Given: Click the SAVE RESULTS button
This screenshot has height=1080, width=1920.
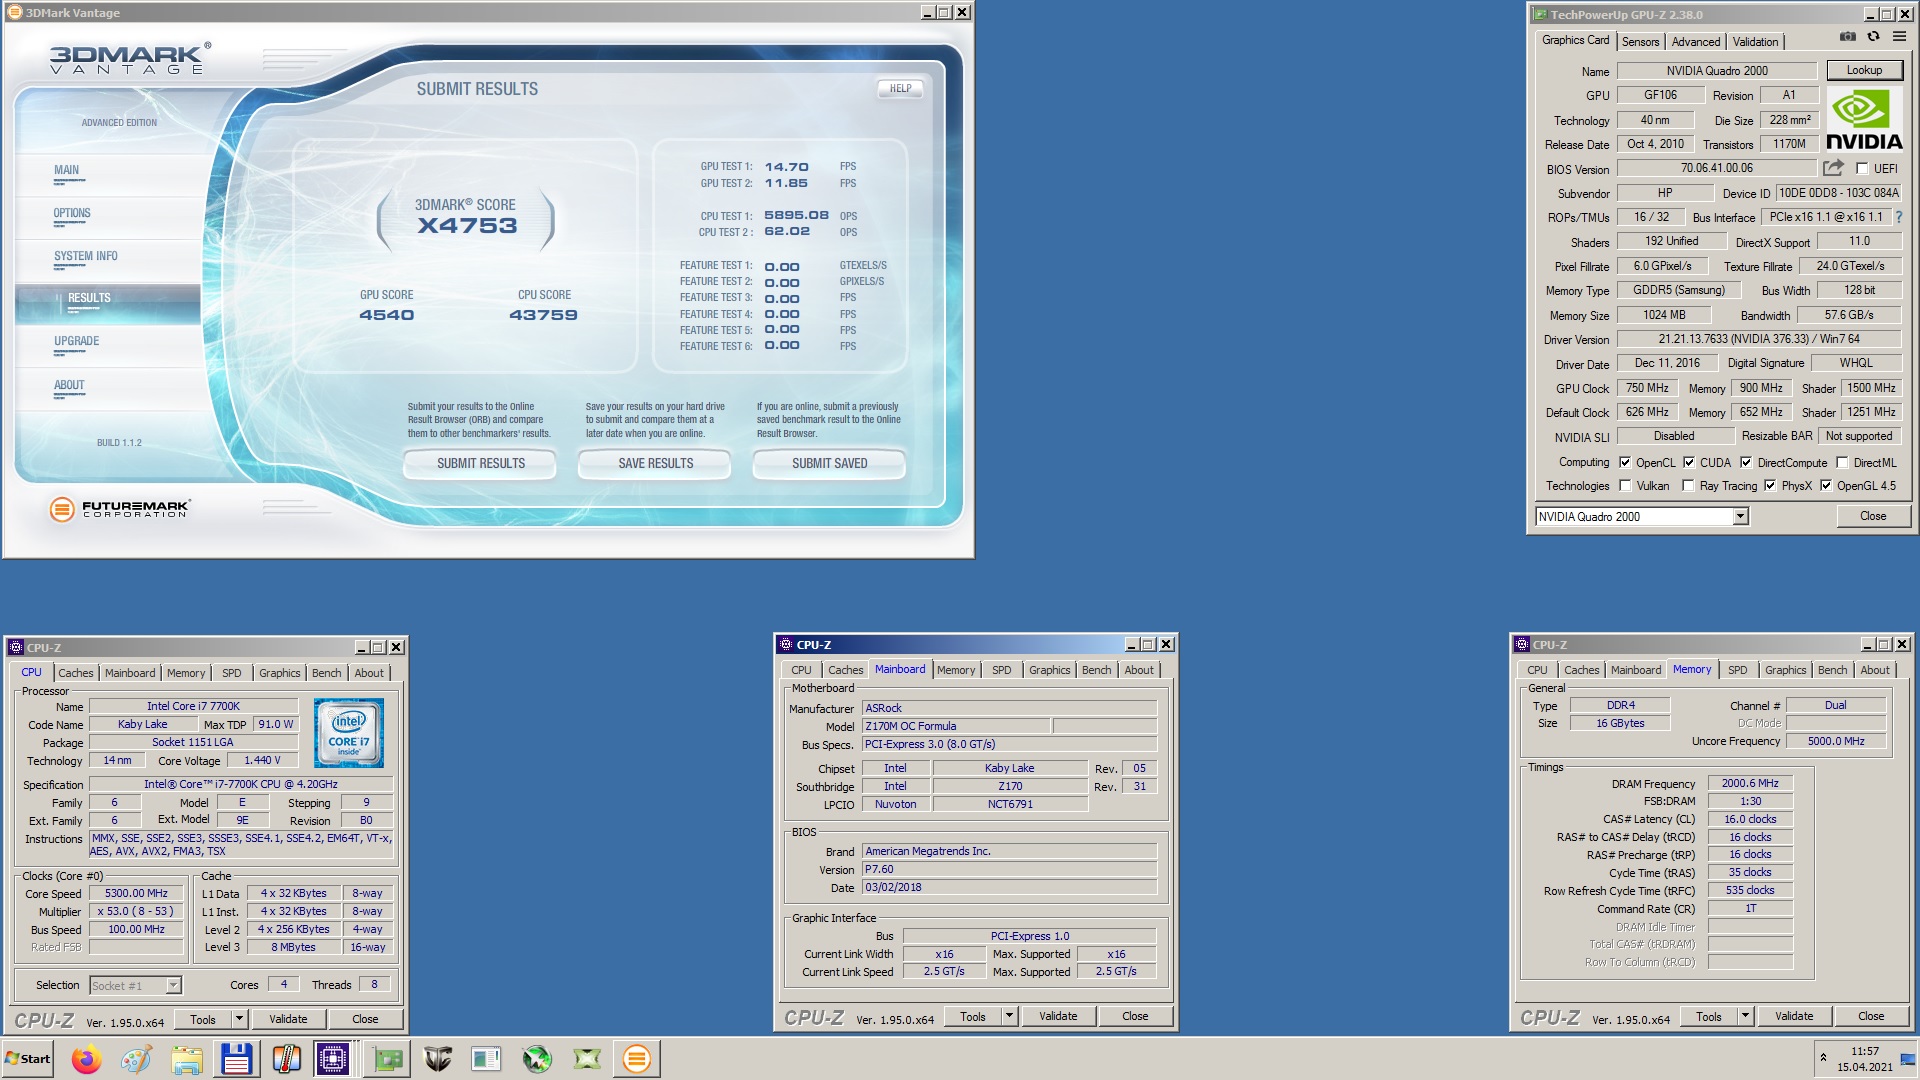Looking at the screenshot, I should 655,464.
